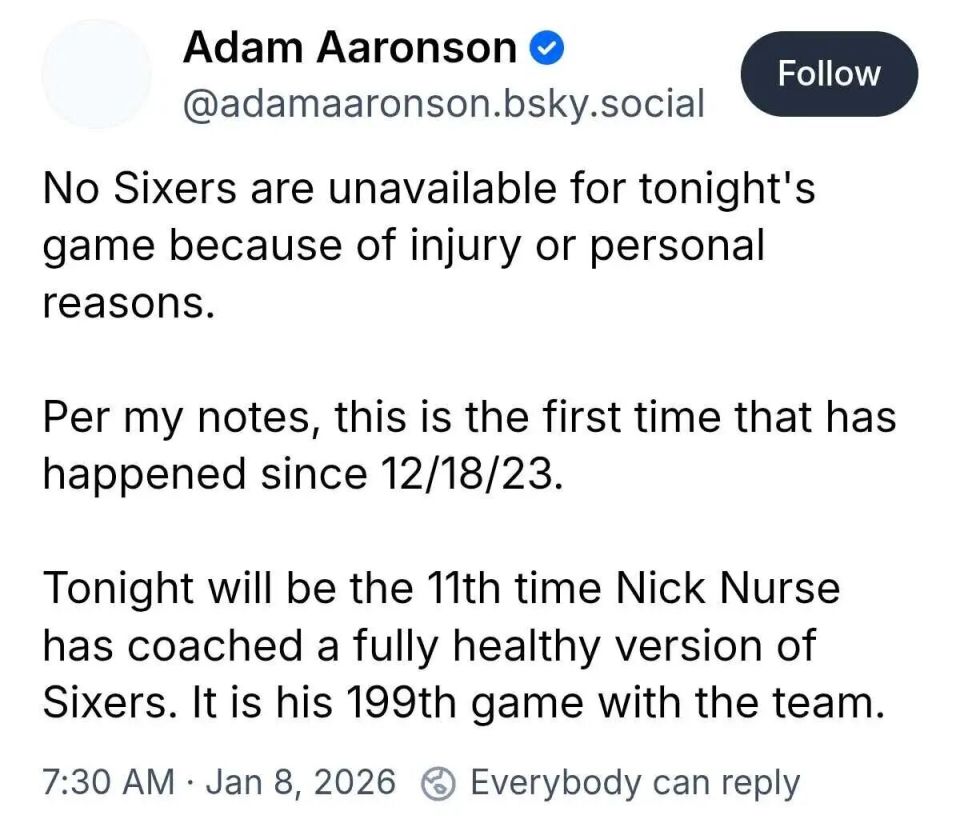
Task: Open the blank profile avatar
Action: point(96,75)
